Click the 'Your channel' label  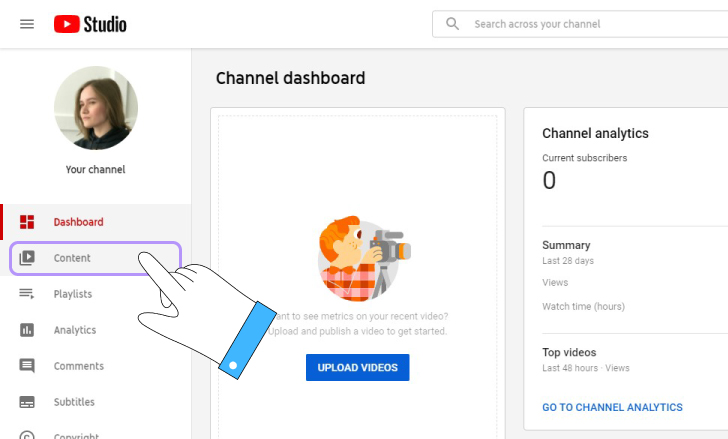pos(95,169)
